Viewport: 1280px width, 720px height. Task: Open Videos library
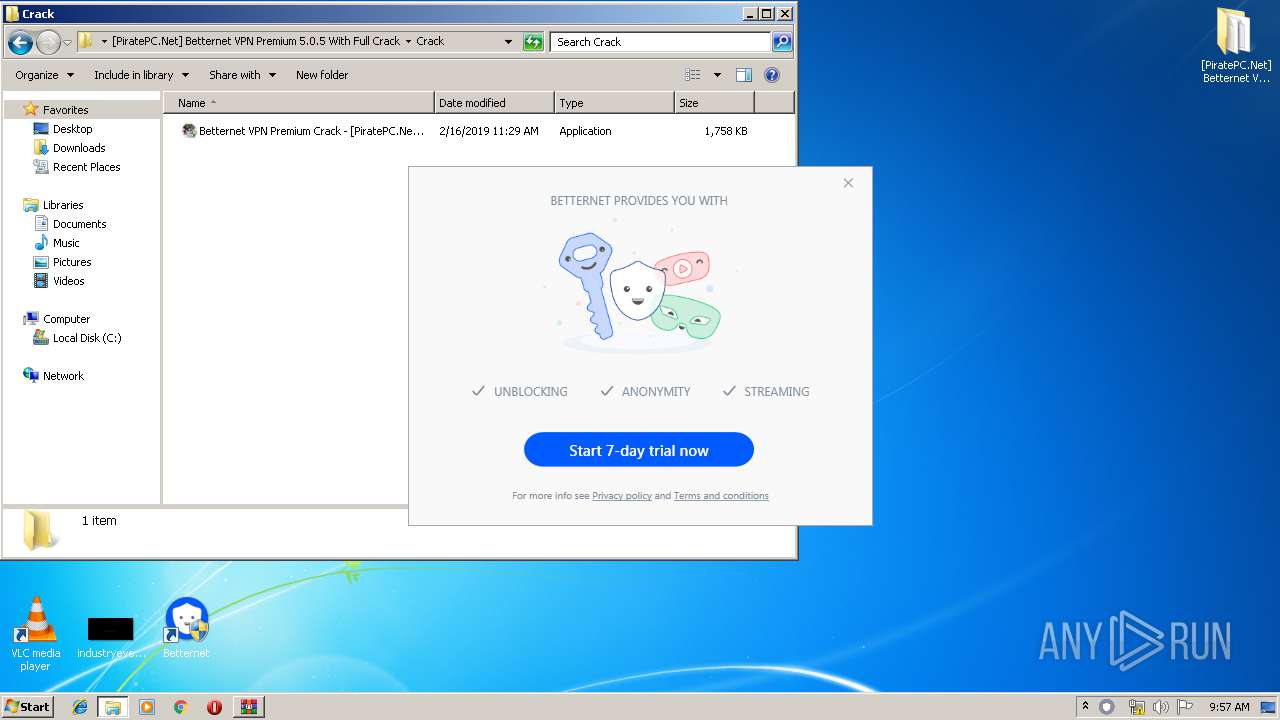click(x=68, y=281)
